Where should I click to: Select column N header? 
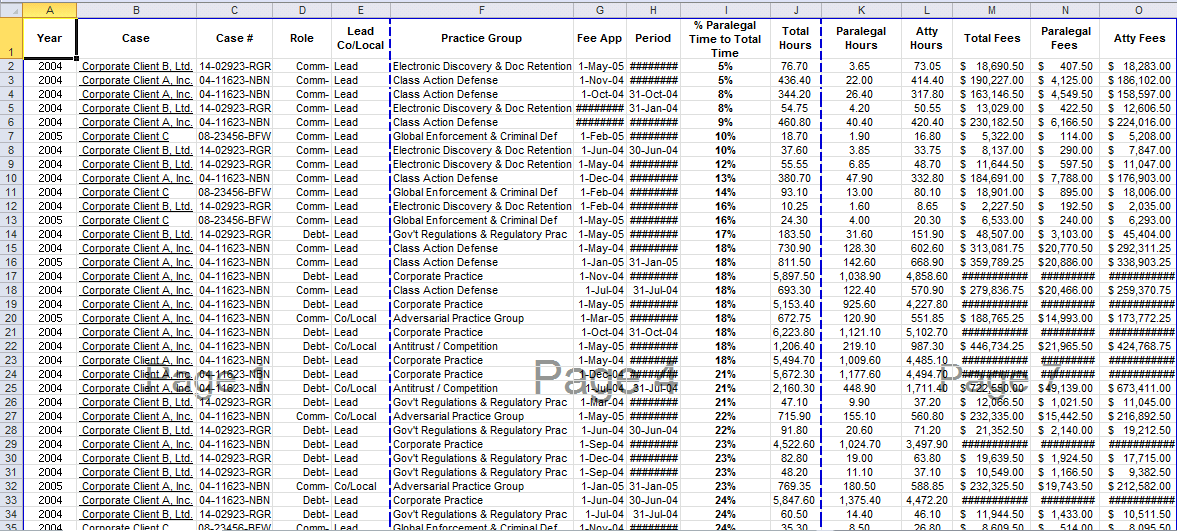pos(1066,9)
